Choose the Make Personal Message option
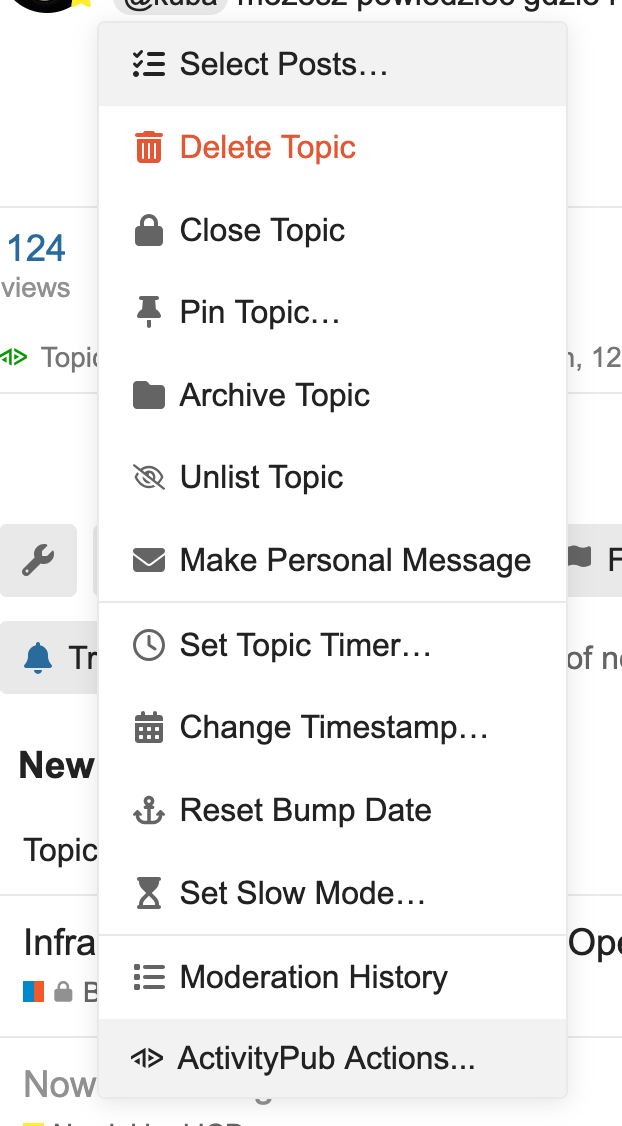This screenshot has width=622, height=1126. [333, 560]
